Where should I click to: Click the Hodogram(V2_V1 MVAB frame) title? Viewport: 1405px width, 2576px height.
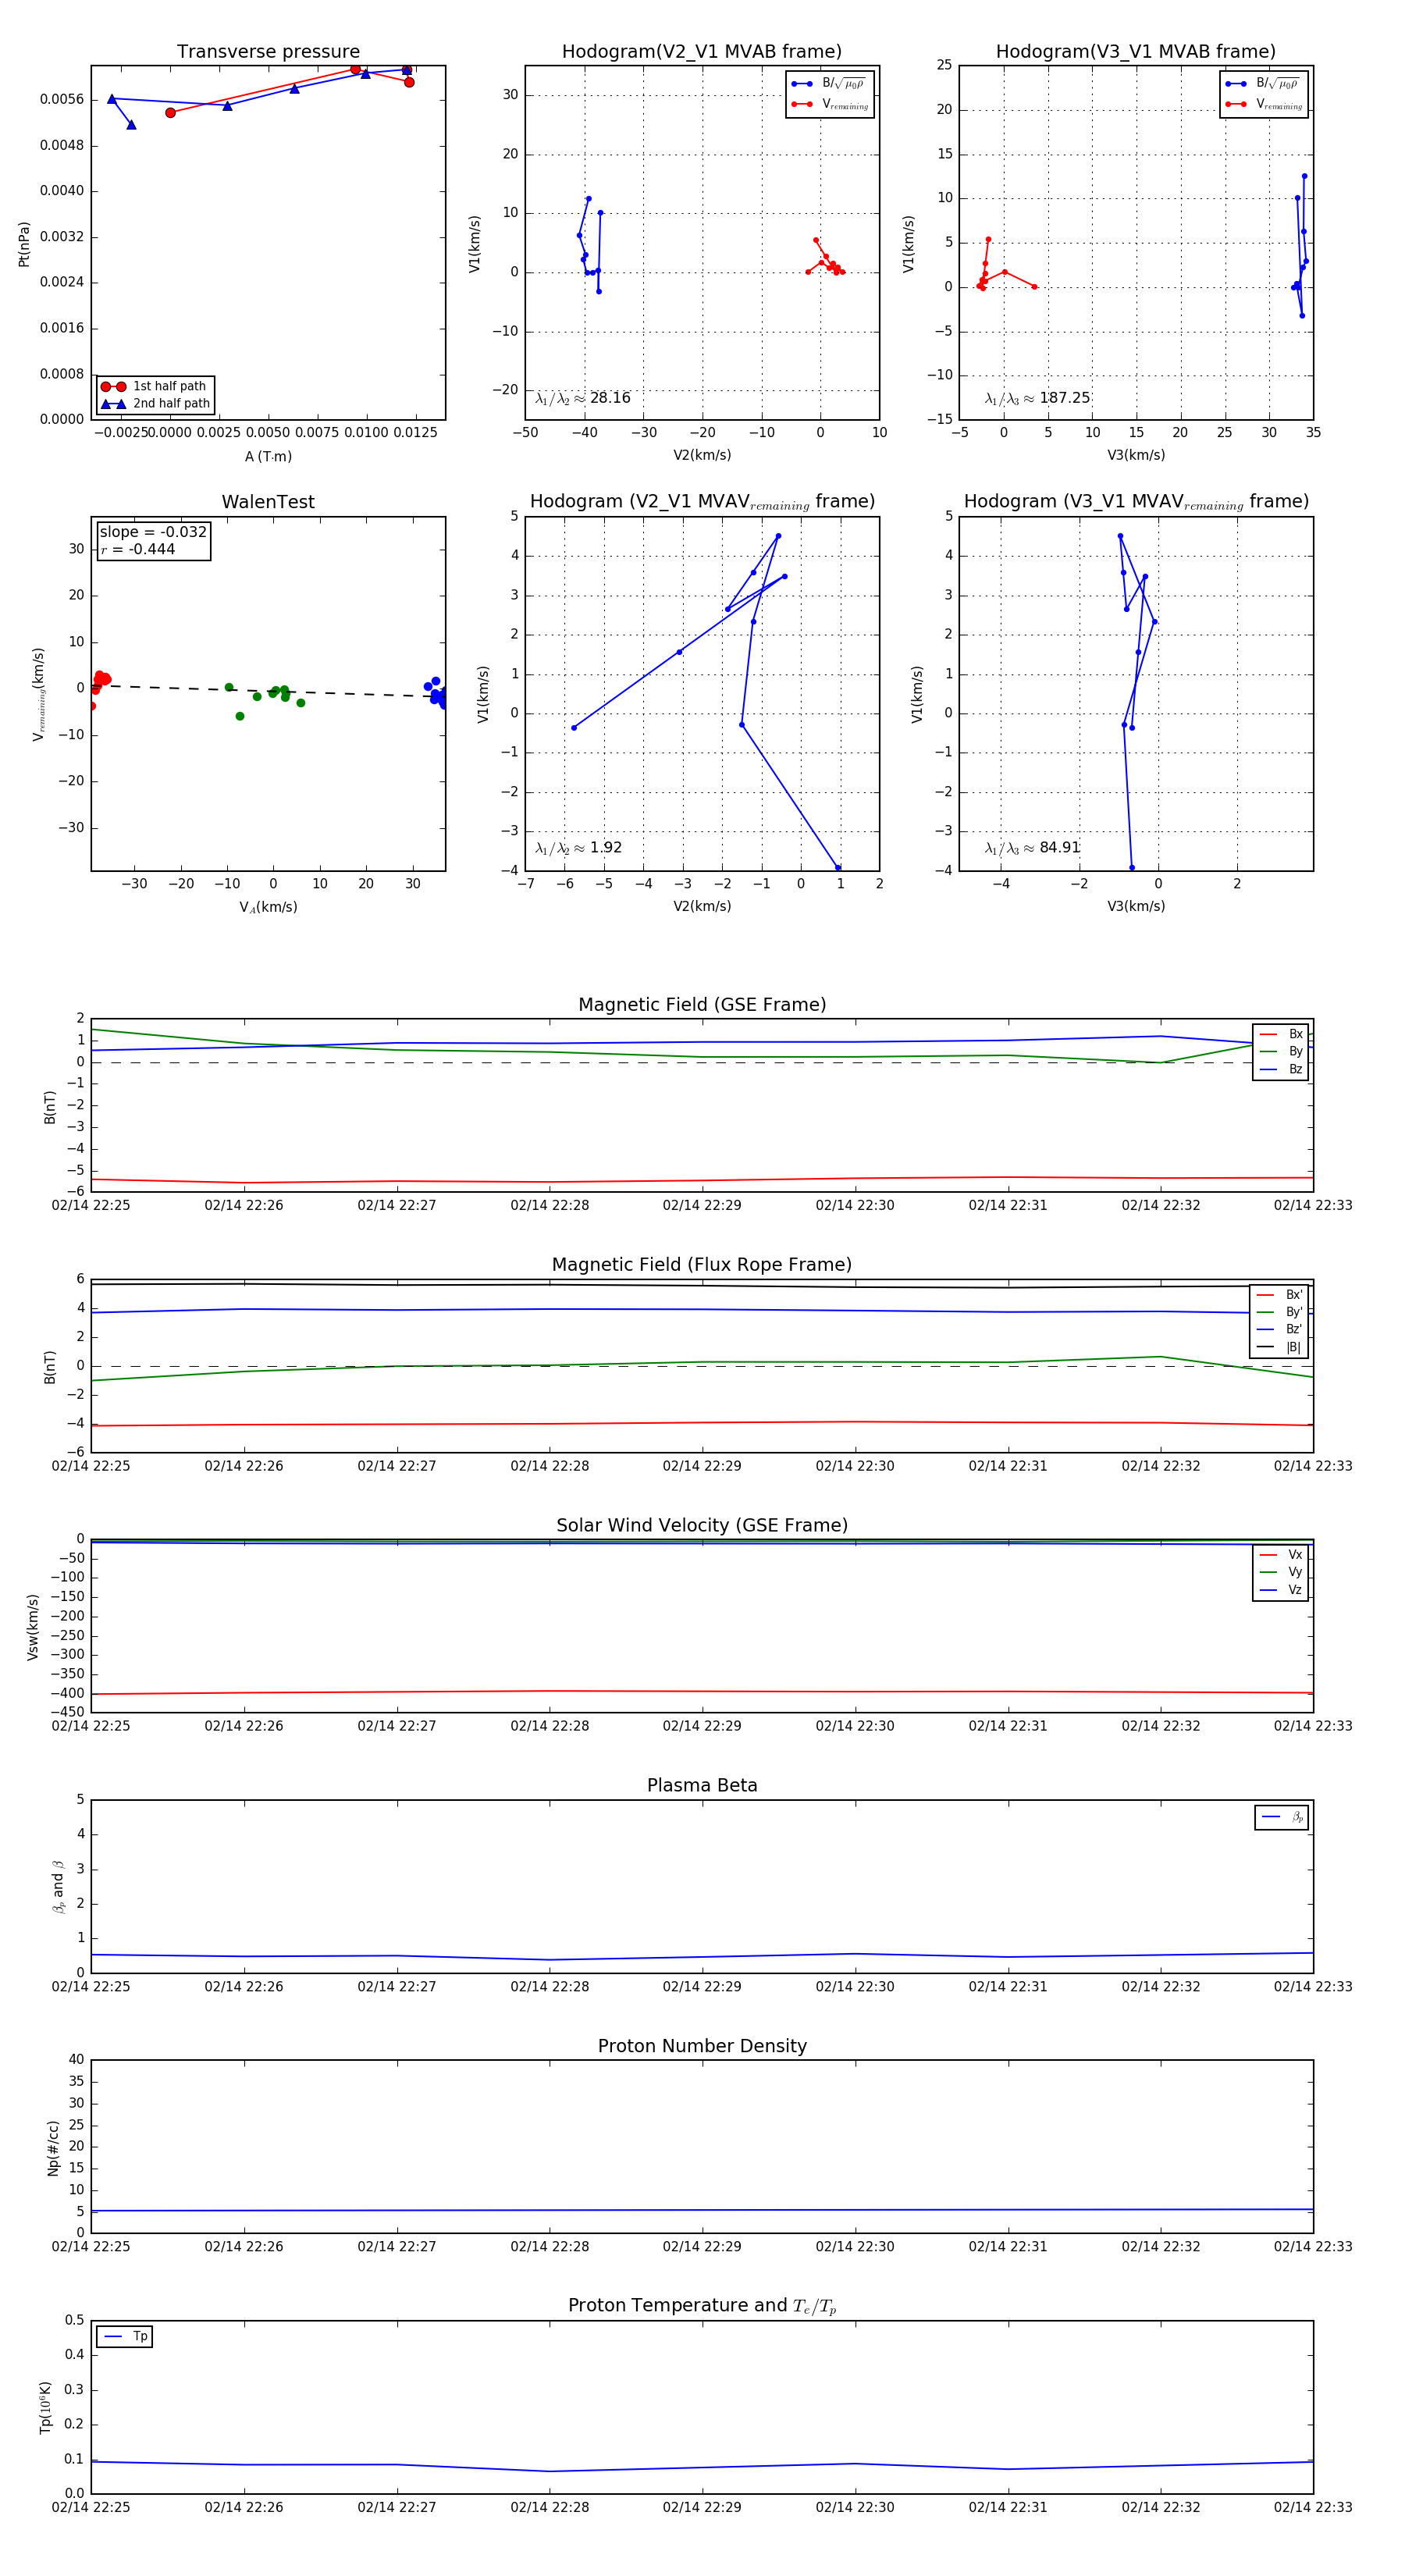[x=702, y=51]
